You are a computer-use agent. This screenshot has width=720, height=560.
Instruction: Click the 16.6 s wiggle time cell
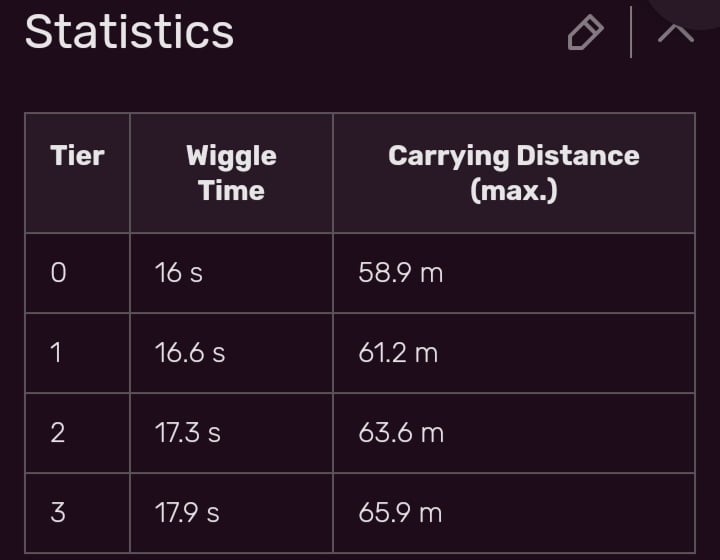click(231, 353)
